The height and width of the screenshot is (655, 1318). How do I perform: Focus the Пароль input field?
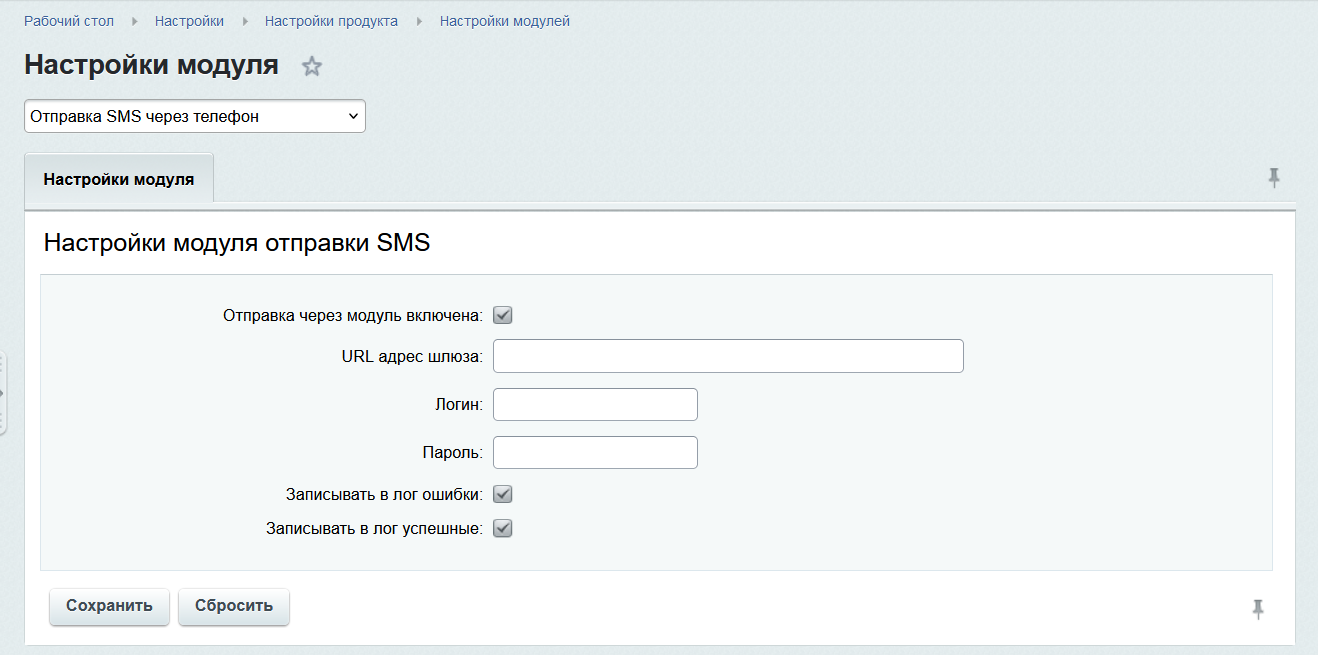[596, 452]
